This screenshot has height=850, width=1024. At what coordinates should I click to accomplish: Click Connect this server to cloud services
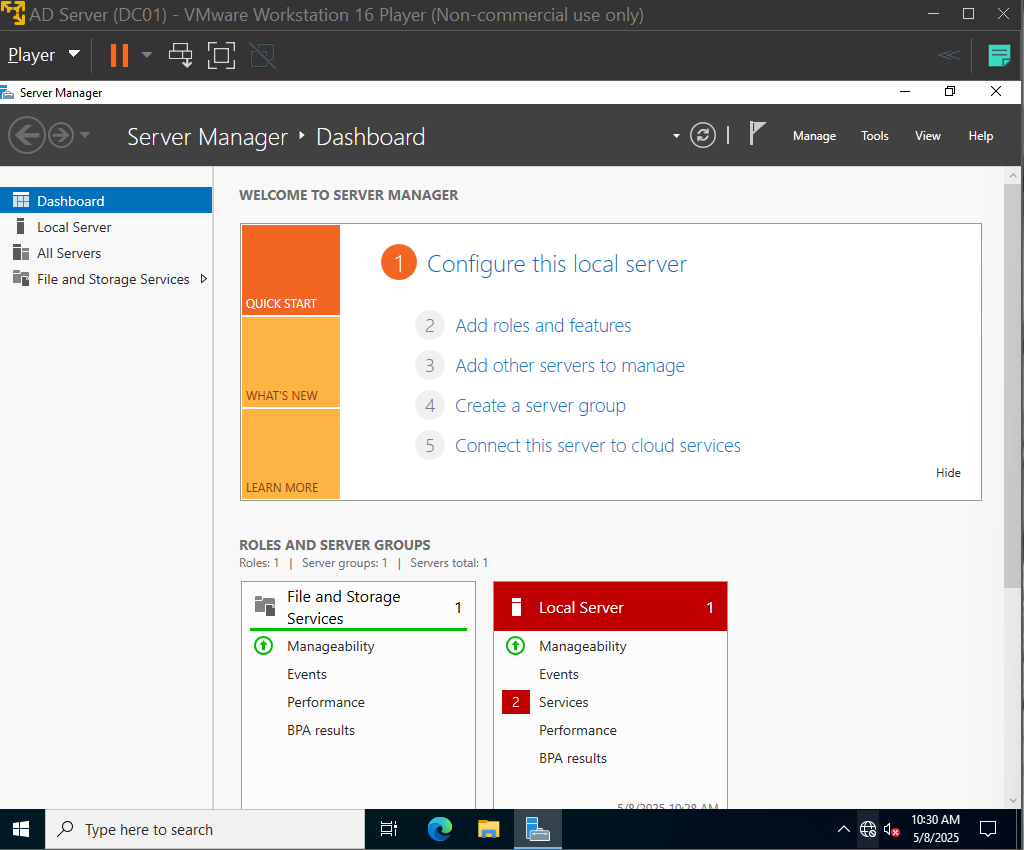(598, 445)
